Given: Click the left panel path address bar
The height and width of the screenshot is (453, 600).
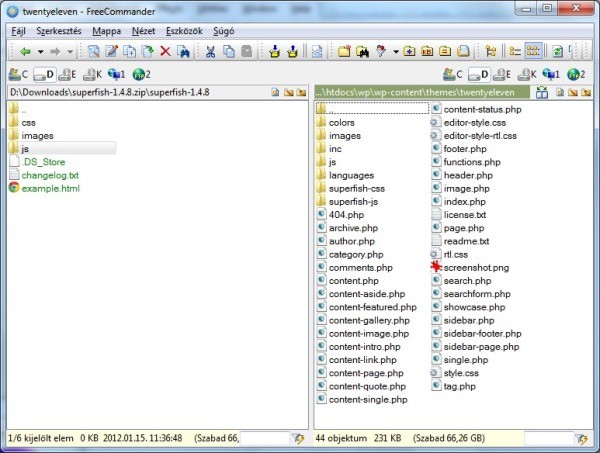Looking at the screenshot, I should [x=138, y=92].
